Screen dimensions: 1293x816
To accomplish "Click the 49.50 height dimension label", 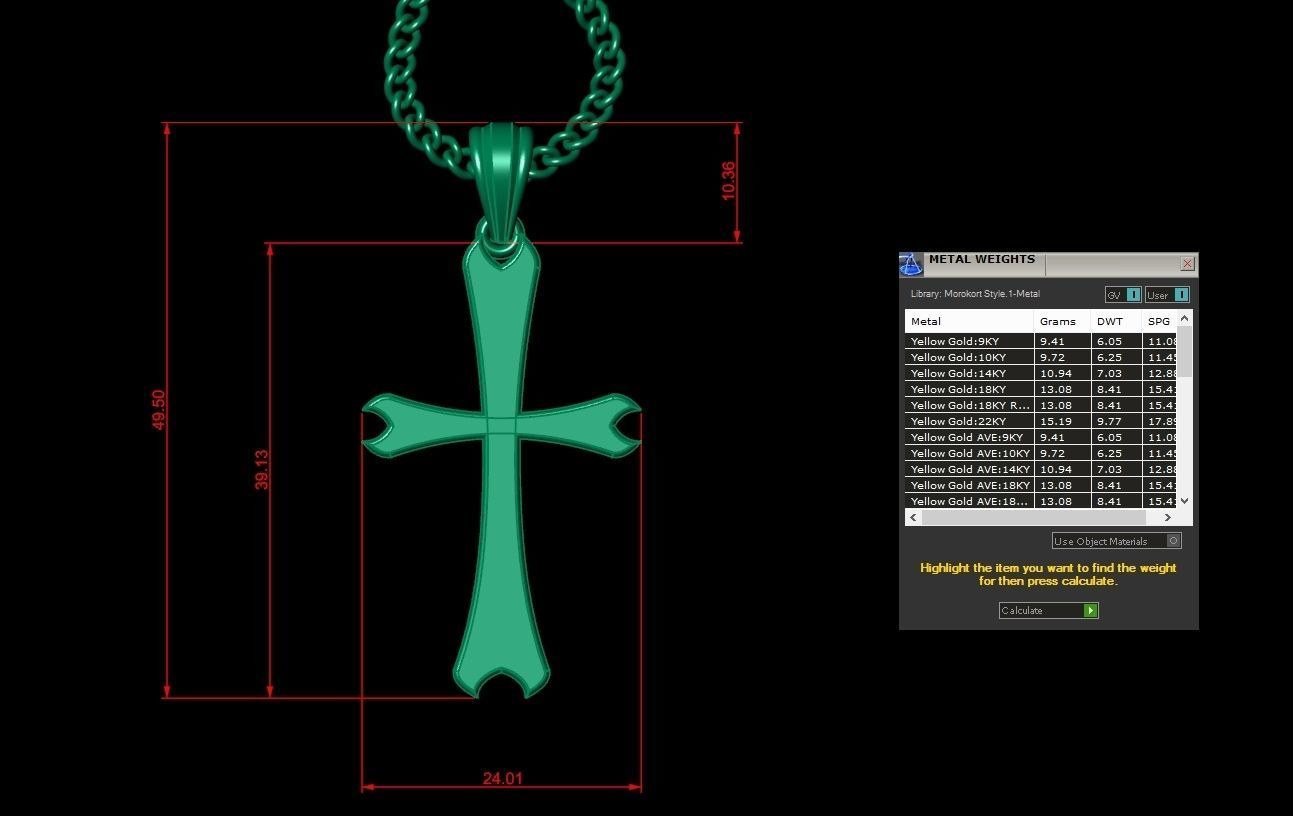I will click(158, 410).
